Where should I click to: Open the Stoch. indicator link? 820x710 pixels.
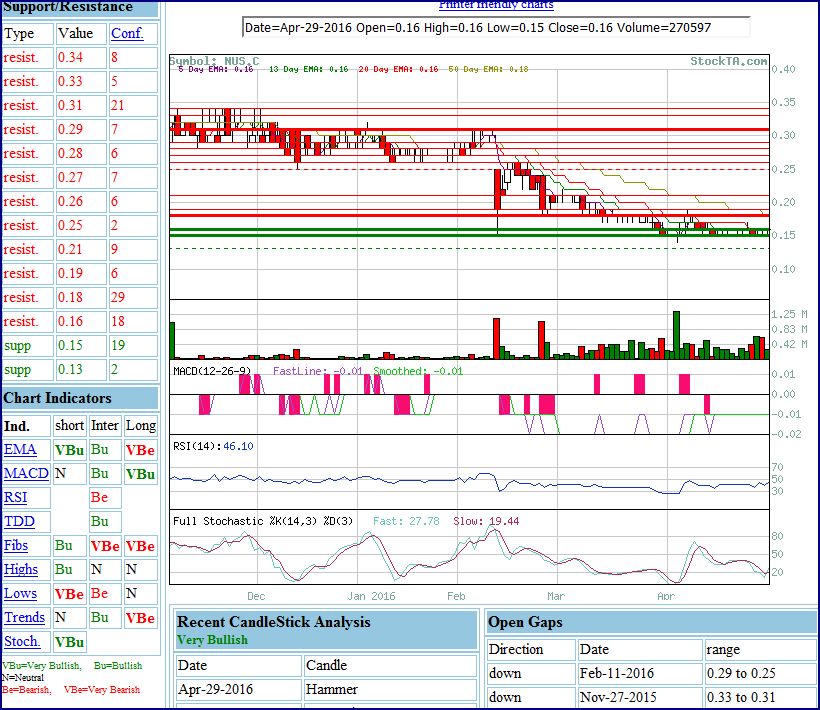22,642
